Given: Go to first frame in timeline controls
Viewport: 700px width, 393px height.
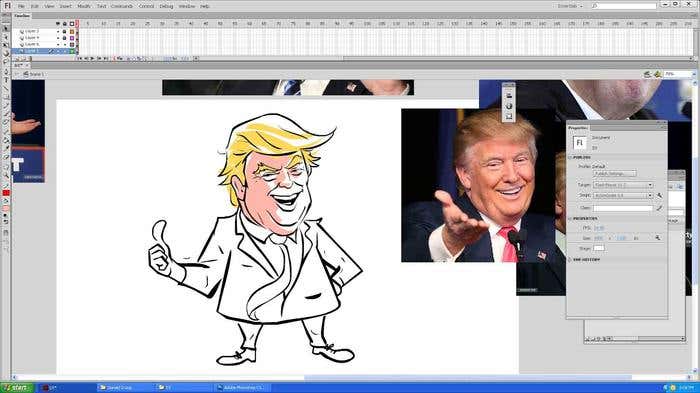Looking at the screenshot, I should (80, 59).
